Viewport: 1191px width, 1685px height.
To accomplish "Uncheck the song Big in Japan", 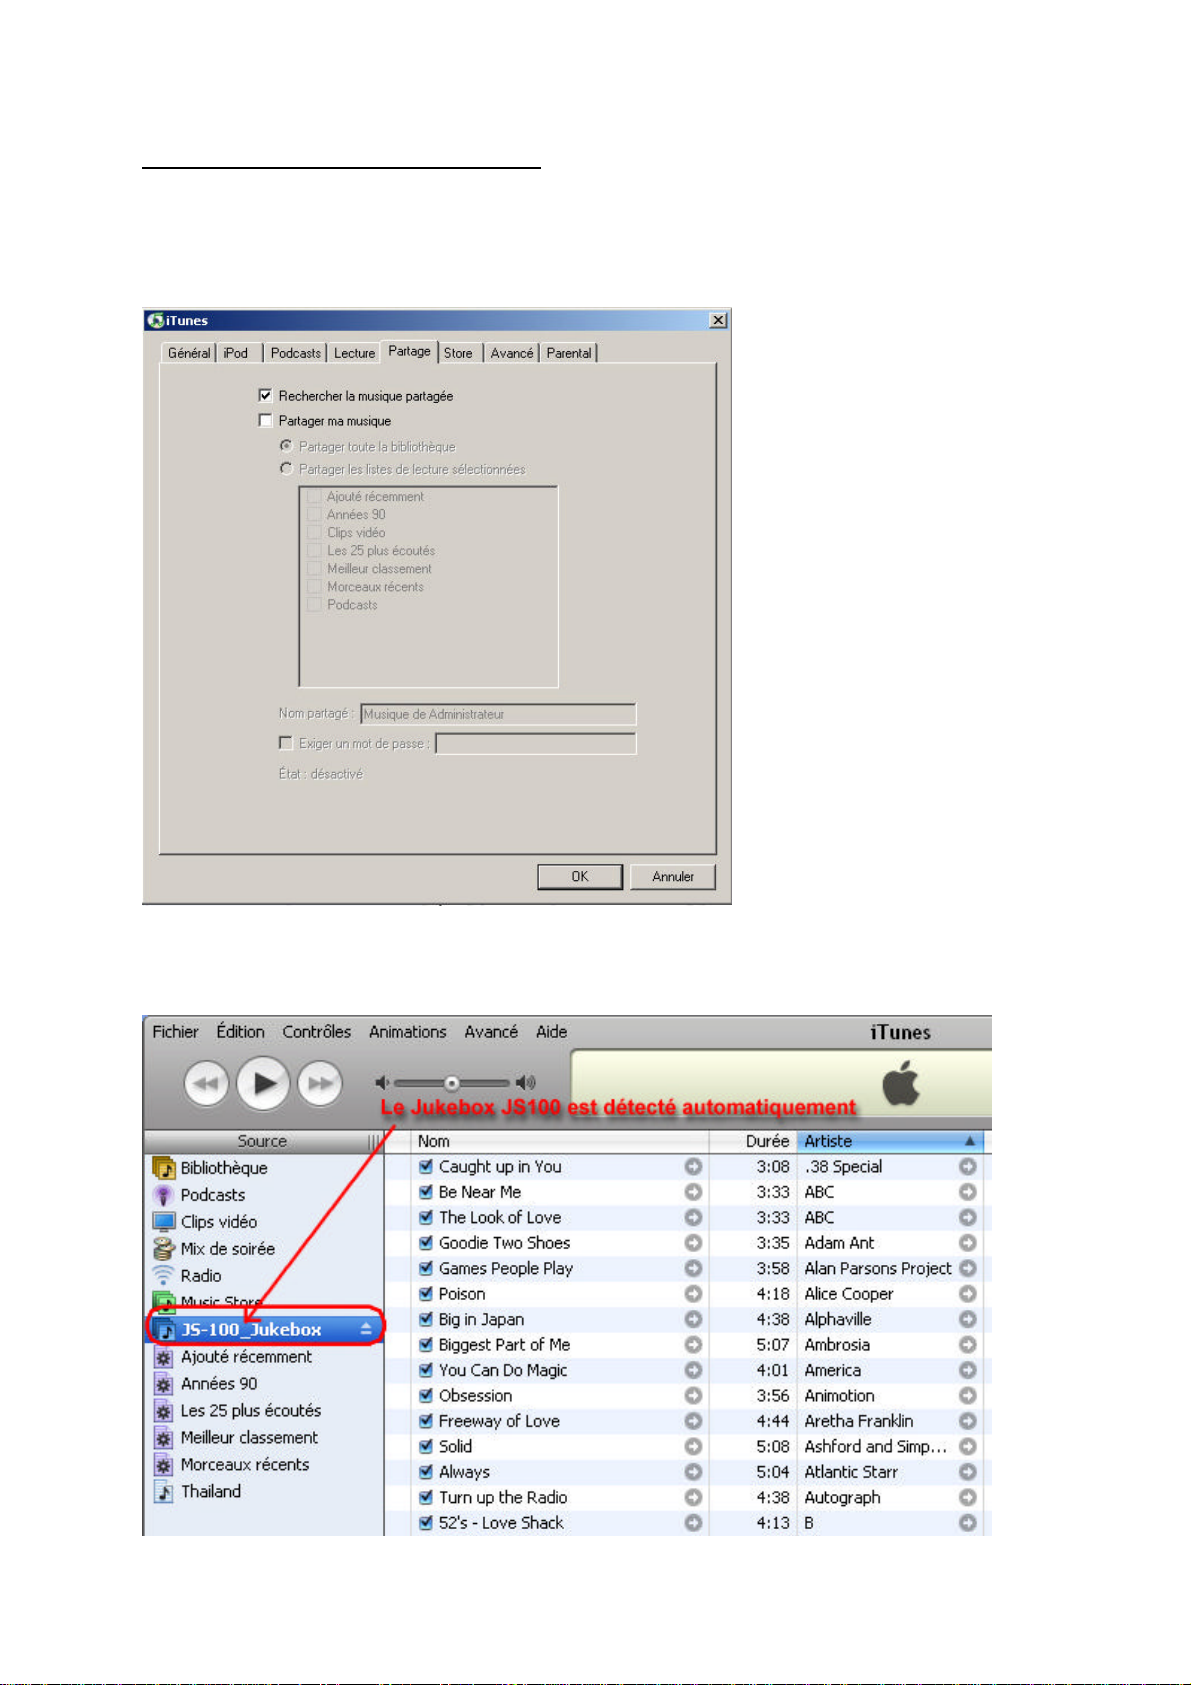I will (x=426, y=1319).
